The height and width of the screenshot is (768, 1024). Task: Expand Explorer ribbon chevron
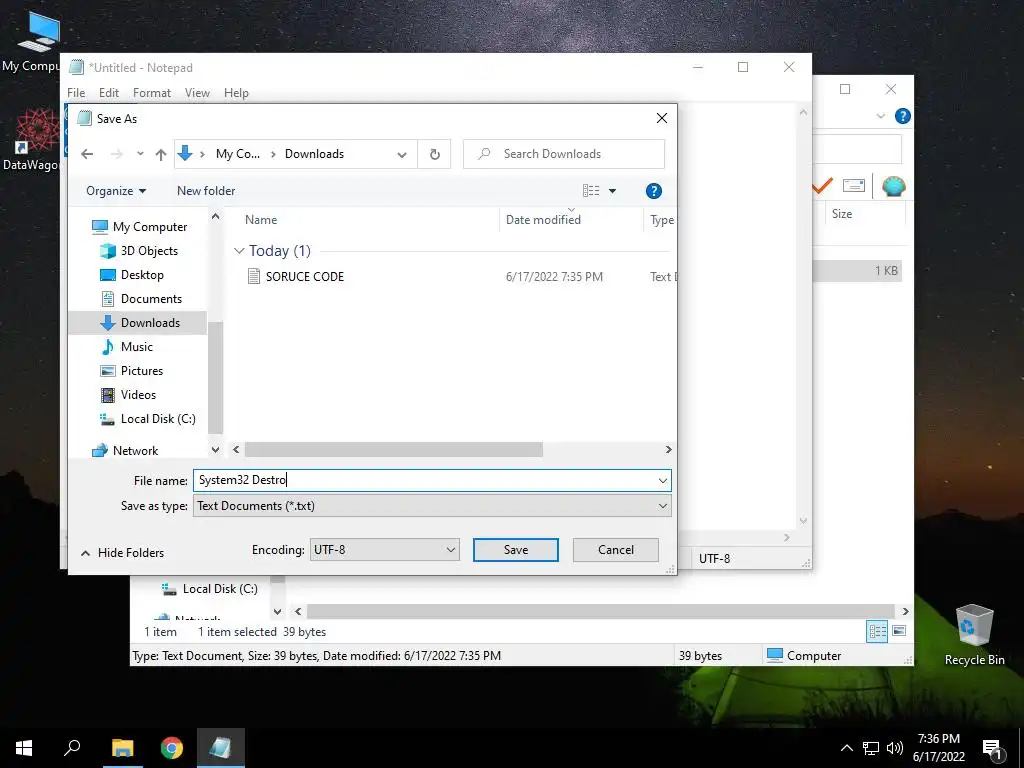[880, 116]
